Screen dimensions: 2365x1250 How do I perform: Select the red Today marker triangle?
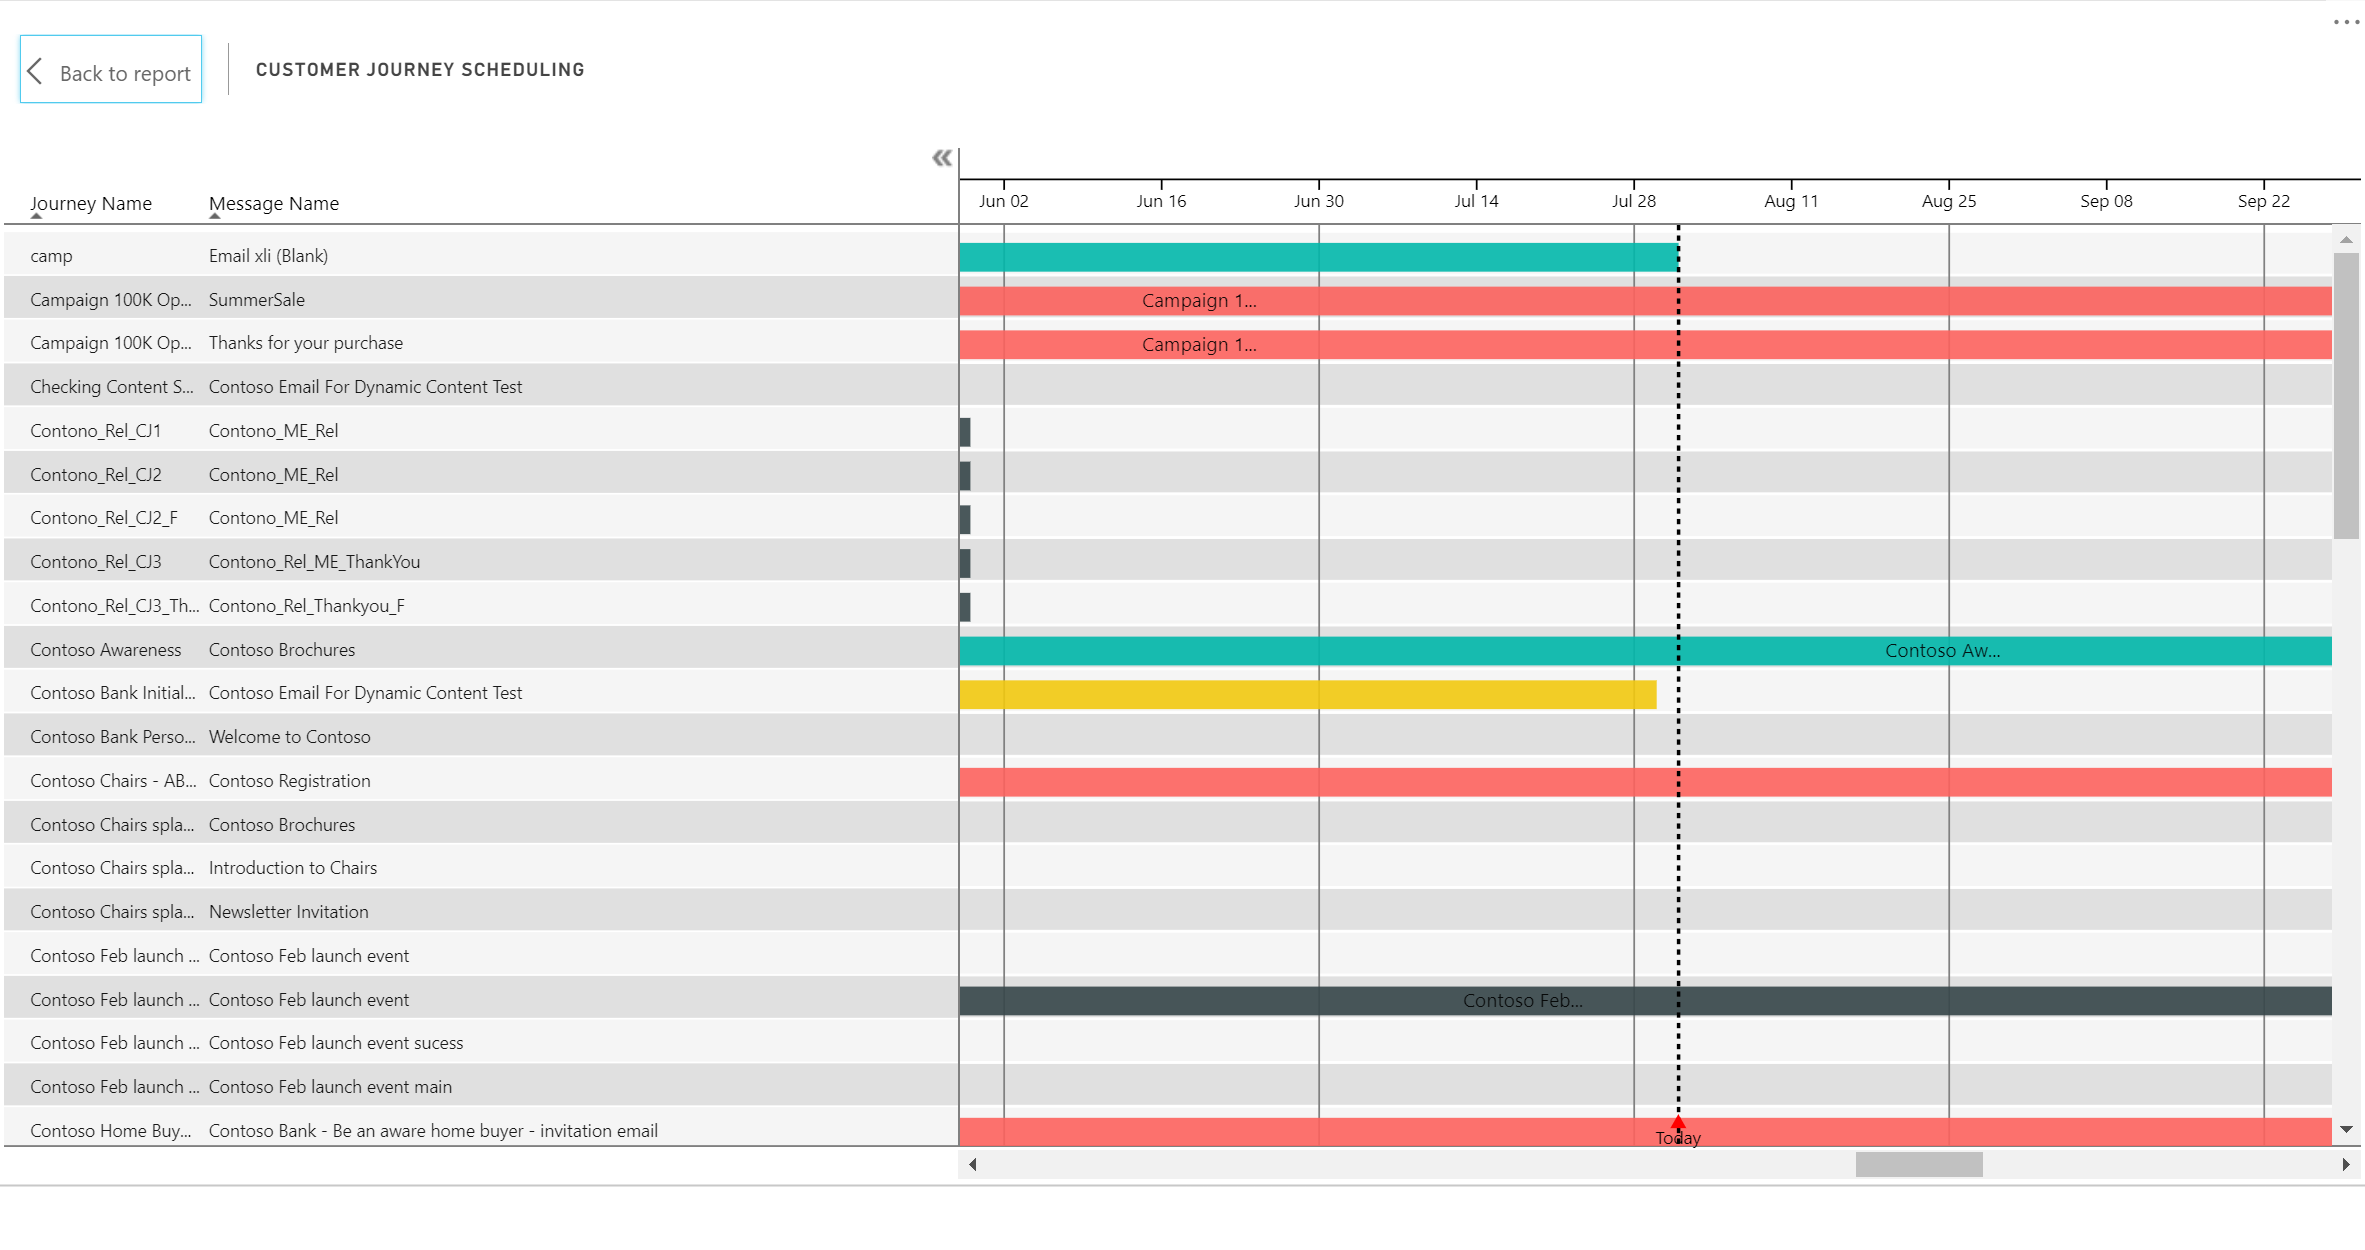pos(1678,1124)
